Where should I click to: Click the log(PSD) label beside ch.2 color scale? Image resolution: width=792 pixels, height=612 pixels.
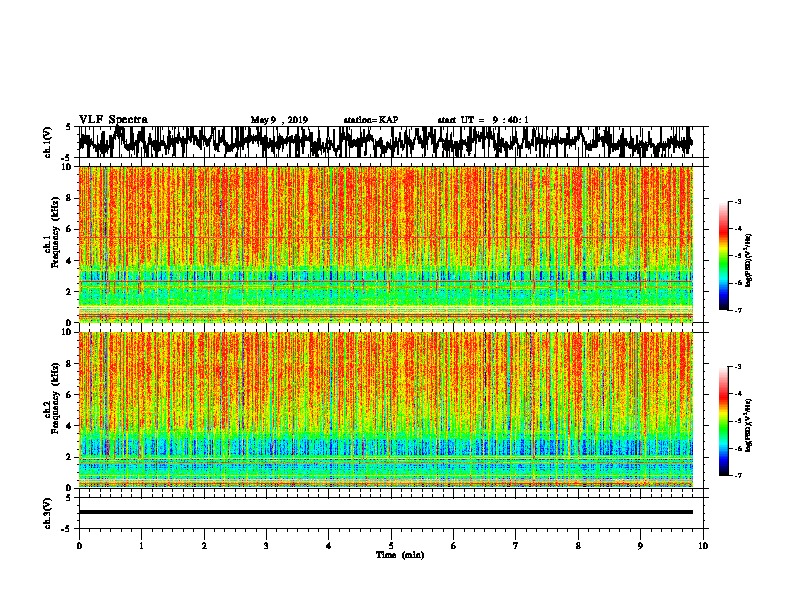pyautogui.click(x=748, y=425)
